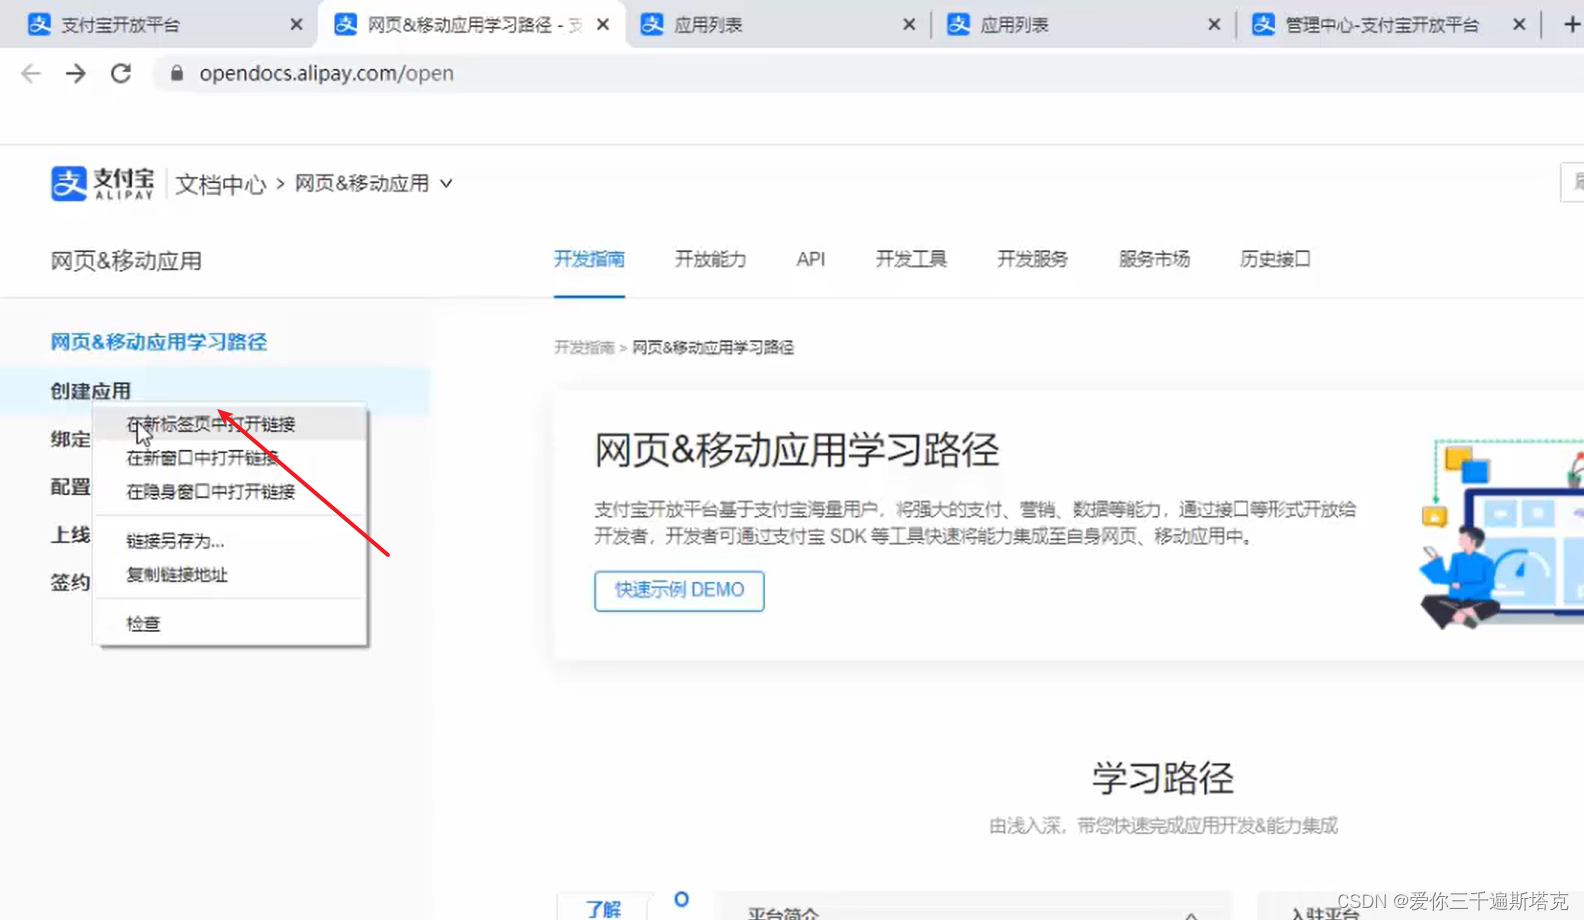Choose 链接另存为... menu entry
This screenshot has width=1584, height=920.
pos(230,541)
